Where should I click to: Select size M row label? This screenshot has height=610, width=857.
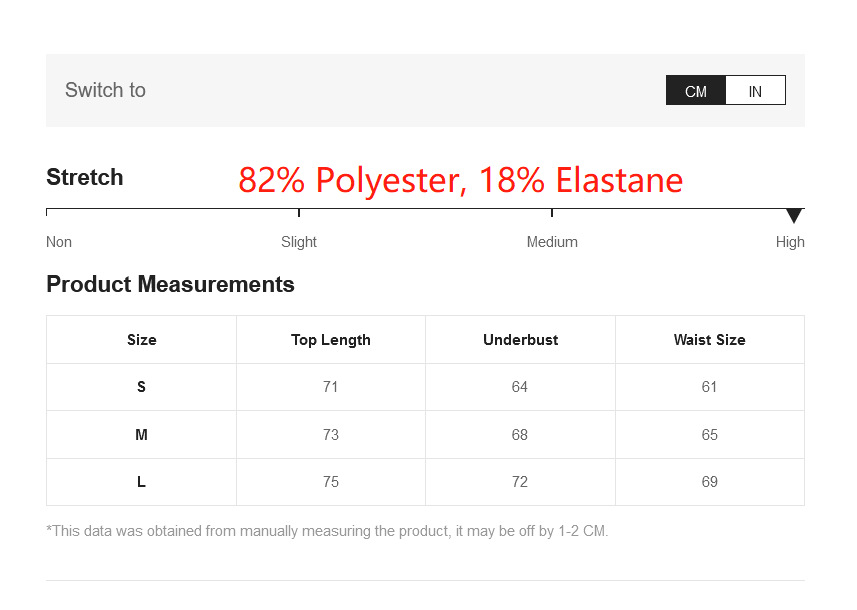[x=141, y=435]
